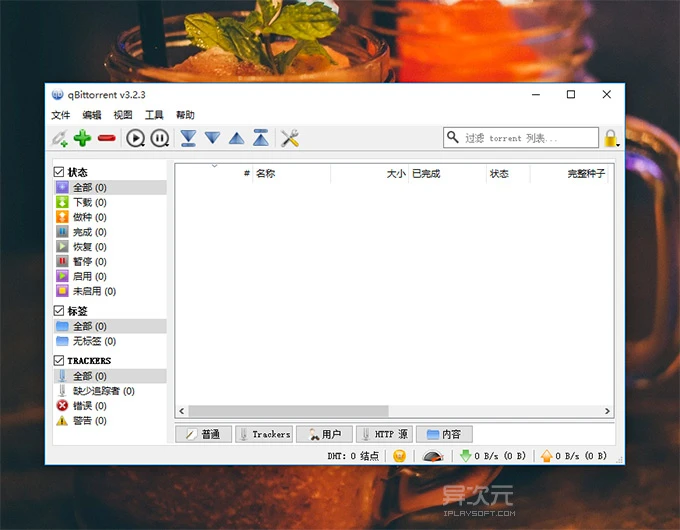This screenshot has height=530, width=680.
Task: Select the 警告 (0) tracker filter
Action: pos(110,420)
